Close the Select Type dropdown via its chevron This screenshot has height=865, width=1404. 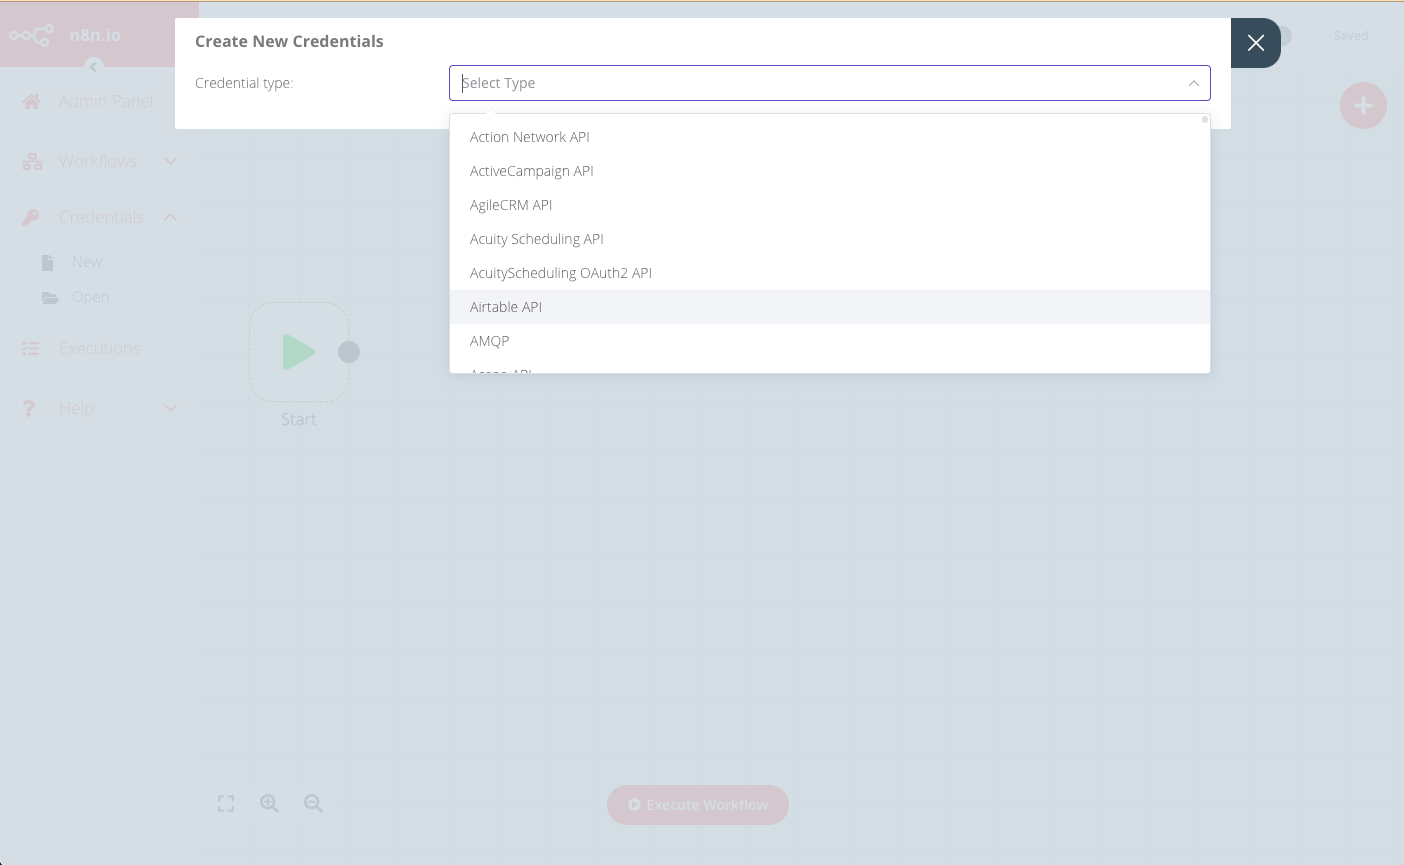tap(1193, 83)
